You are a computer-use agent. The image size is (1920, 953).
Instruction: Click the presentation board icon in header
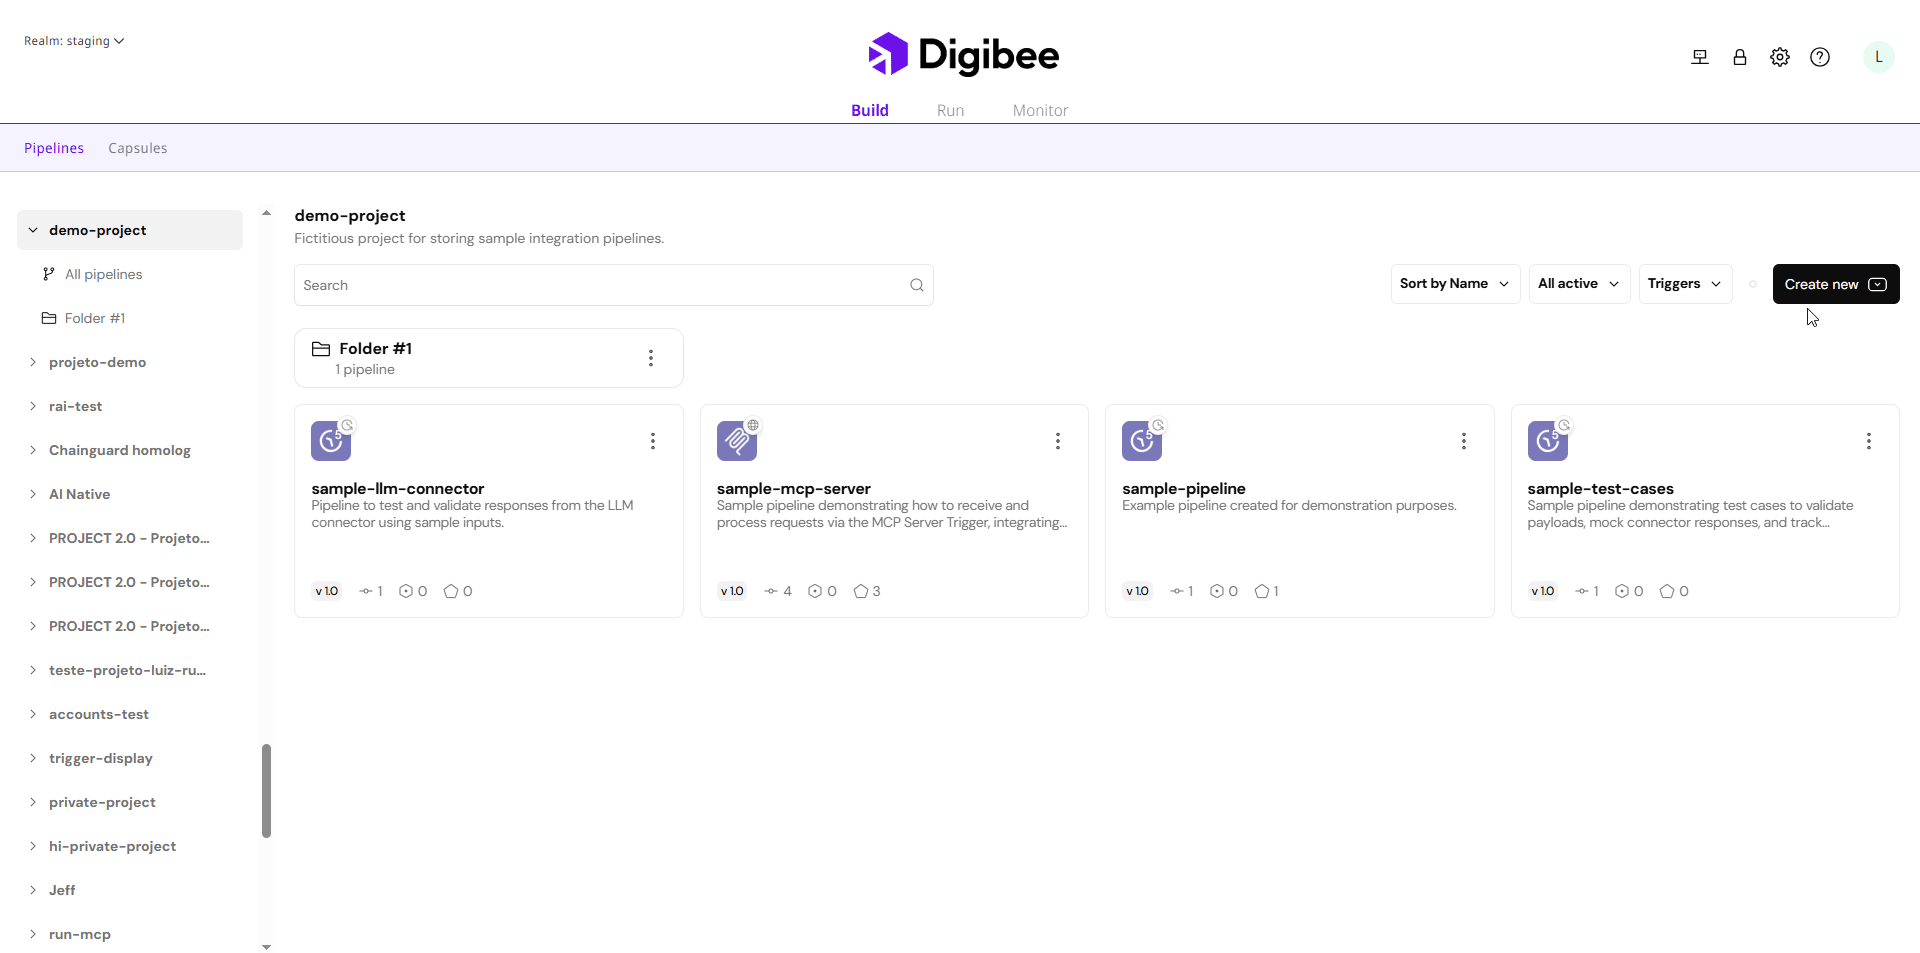(1700, 57)
